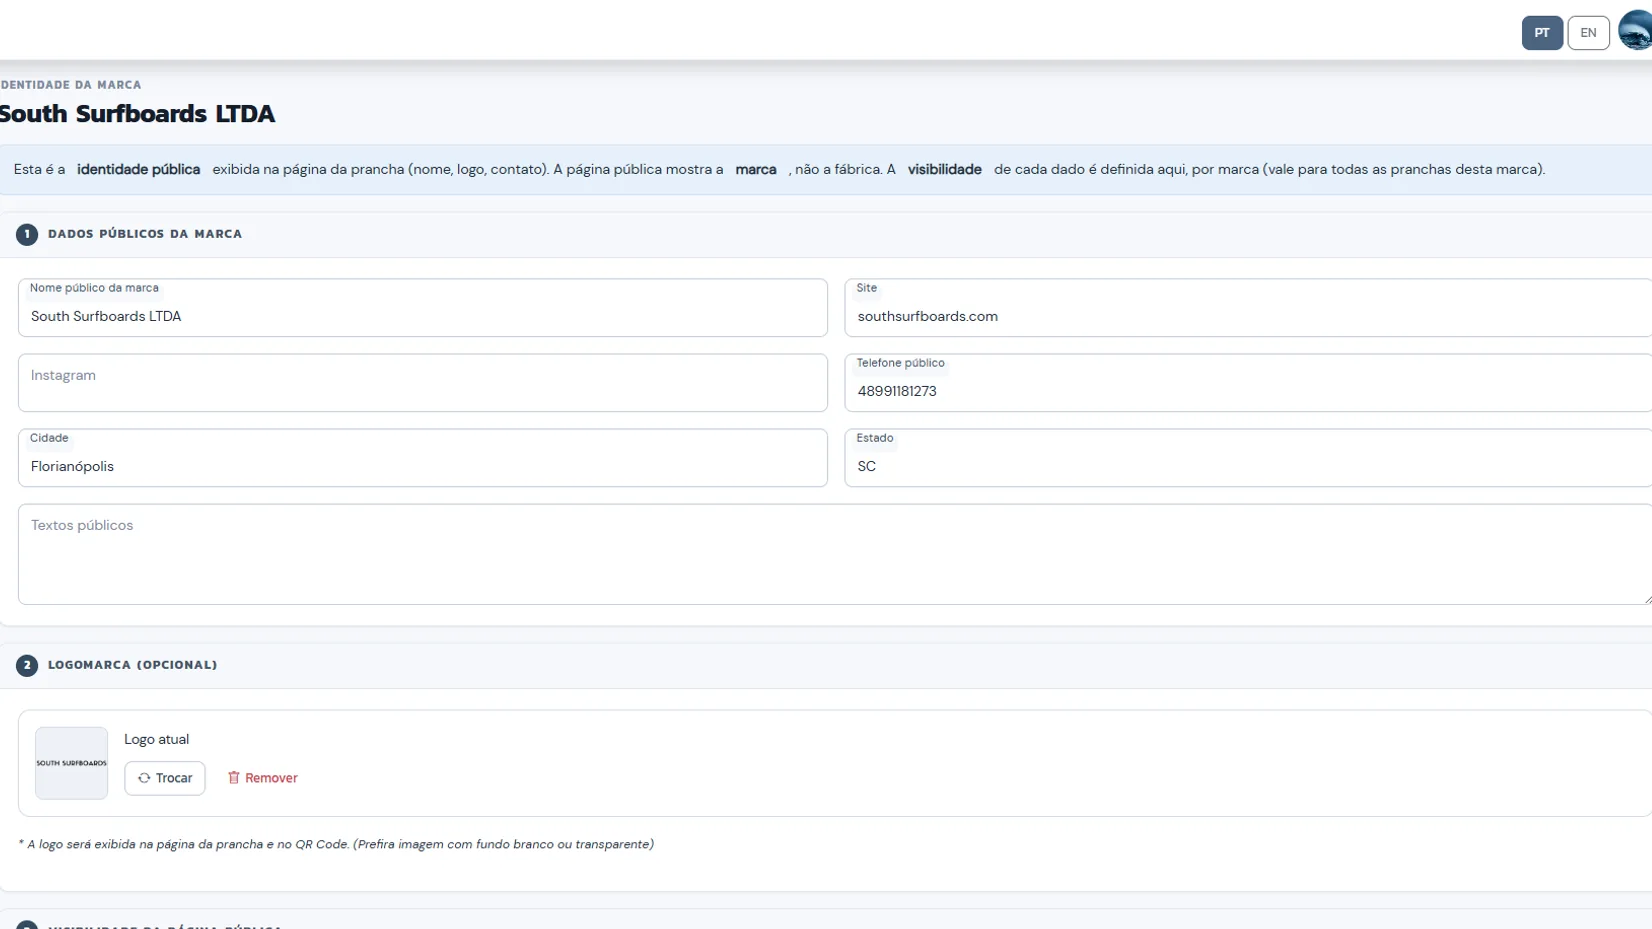
Task: Open the user avatar menu
Action: click(x=1636, y=30)
